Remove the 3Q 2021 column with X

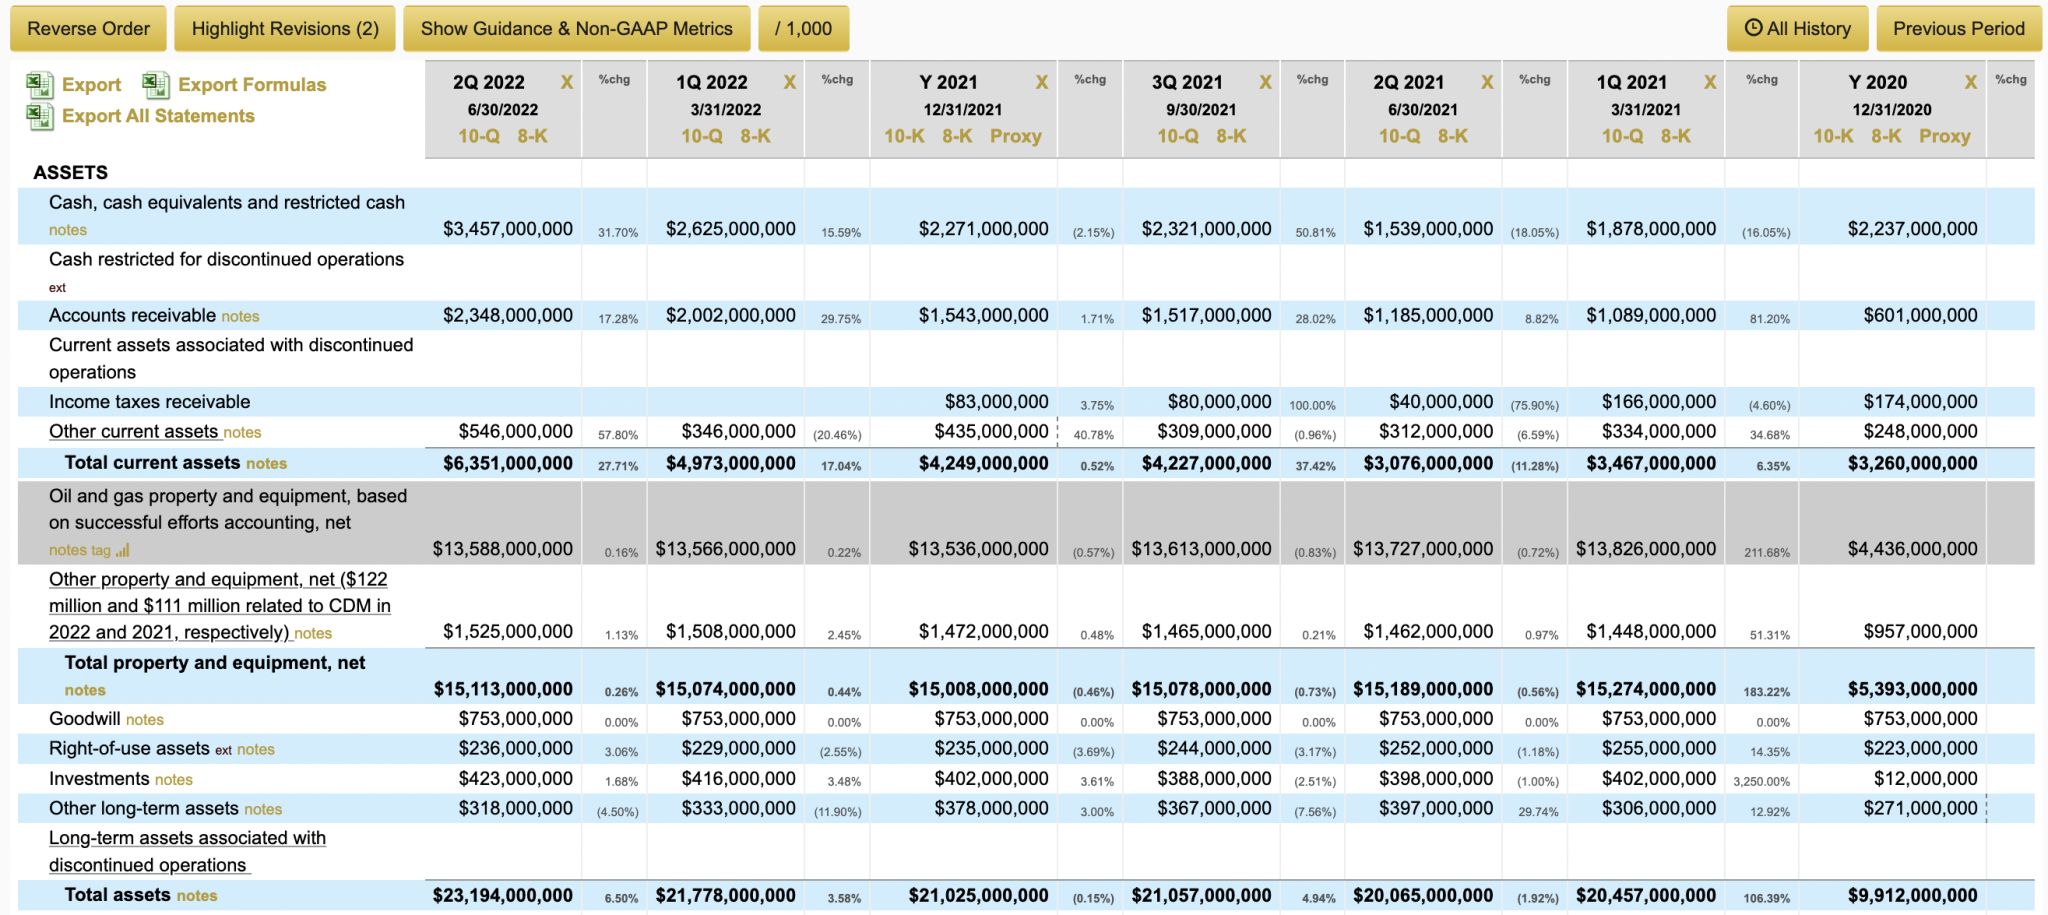[x=1265, y=82]
